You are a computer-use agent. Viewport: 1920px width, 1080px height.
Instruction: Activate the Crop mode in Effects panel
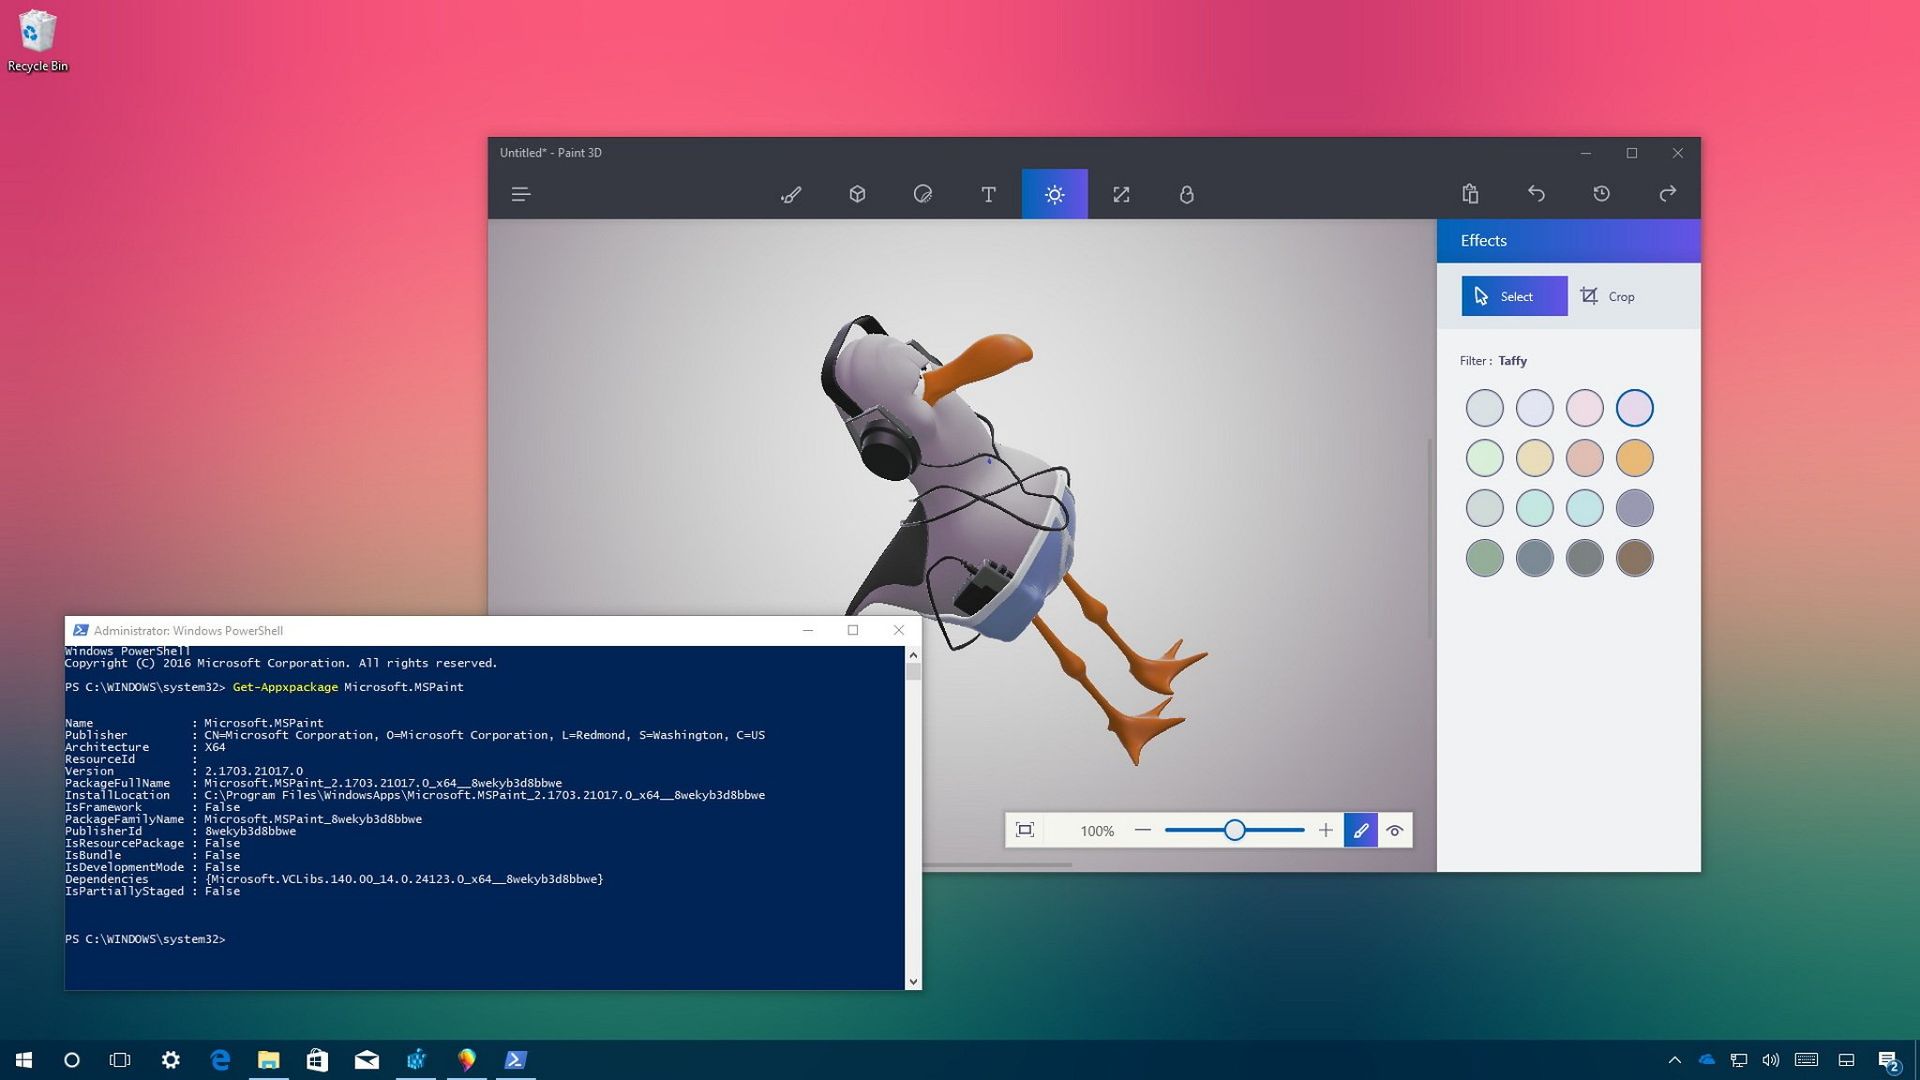1608,296
